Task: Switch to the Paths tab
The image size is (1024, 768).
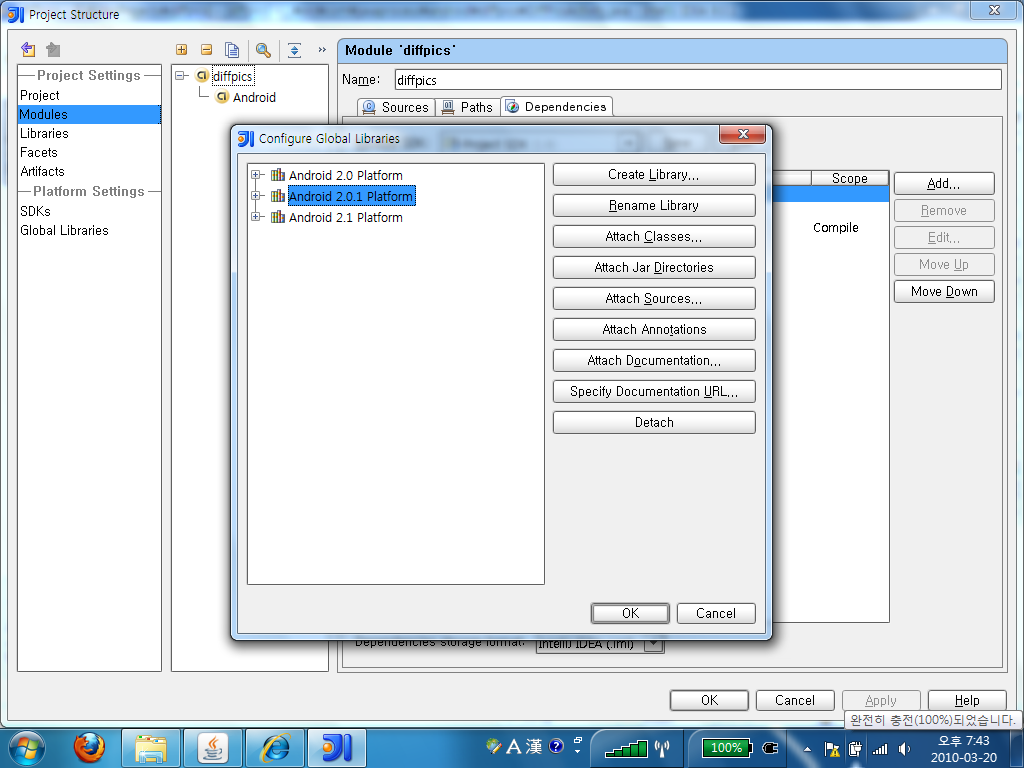Action: (x=468, y=107)
